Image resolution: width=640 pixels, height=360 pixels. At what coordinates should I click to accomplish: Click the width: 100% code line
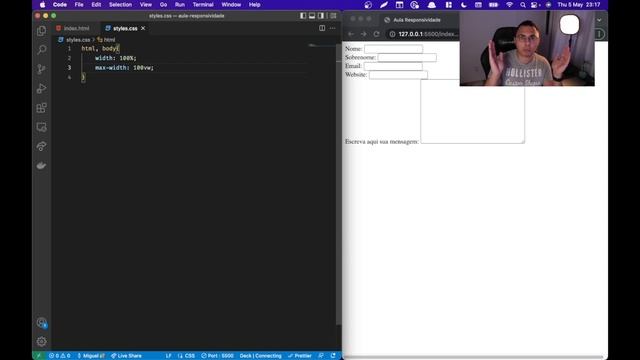(116, 58)
